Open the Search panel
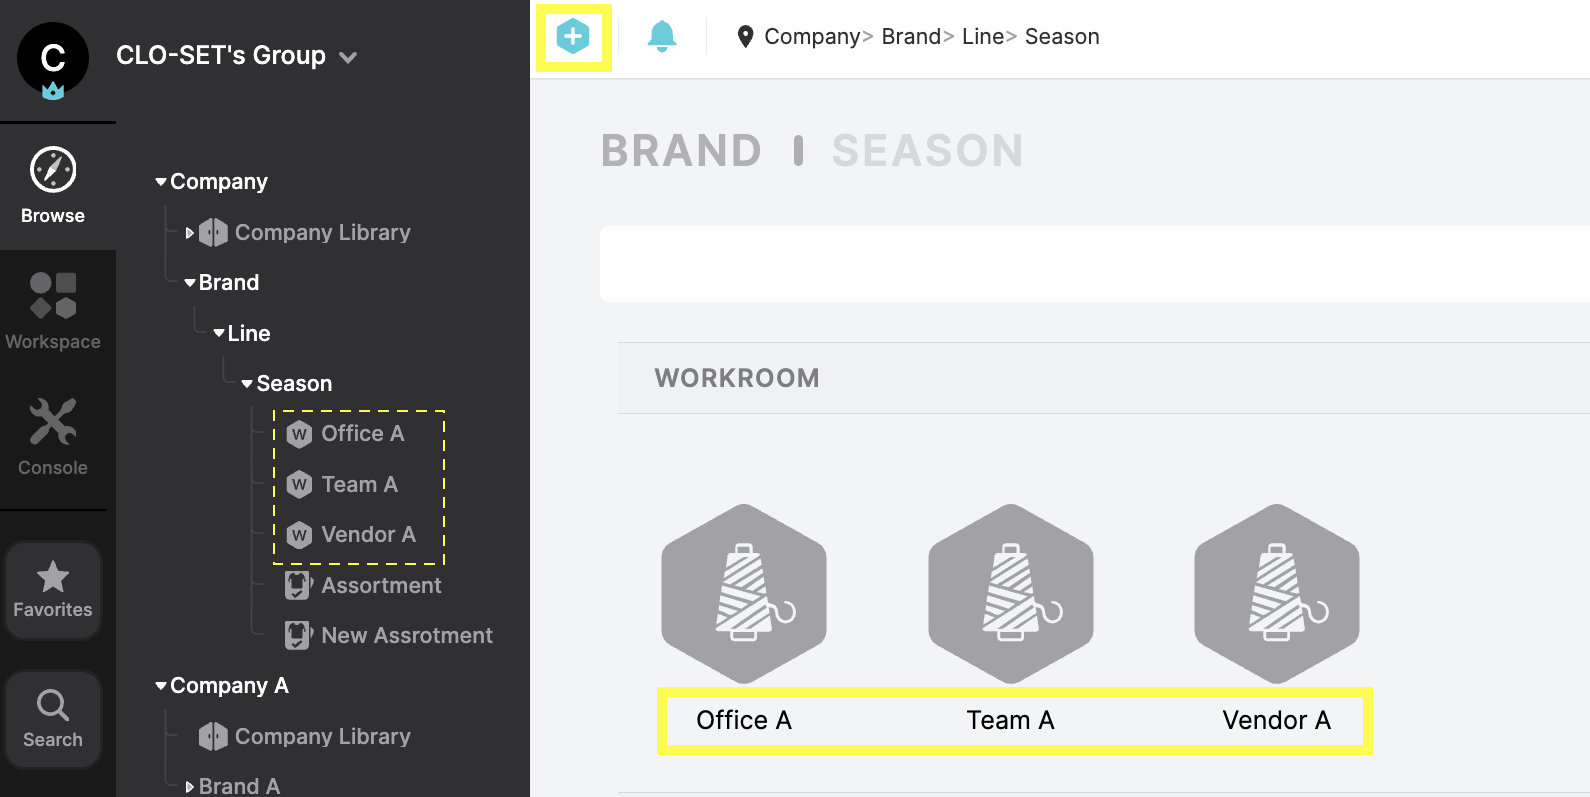 pos(53,718)
